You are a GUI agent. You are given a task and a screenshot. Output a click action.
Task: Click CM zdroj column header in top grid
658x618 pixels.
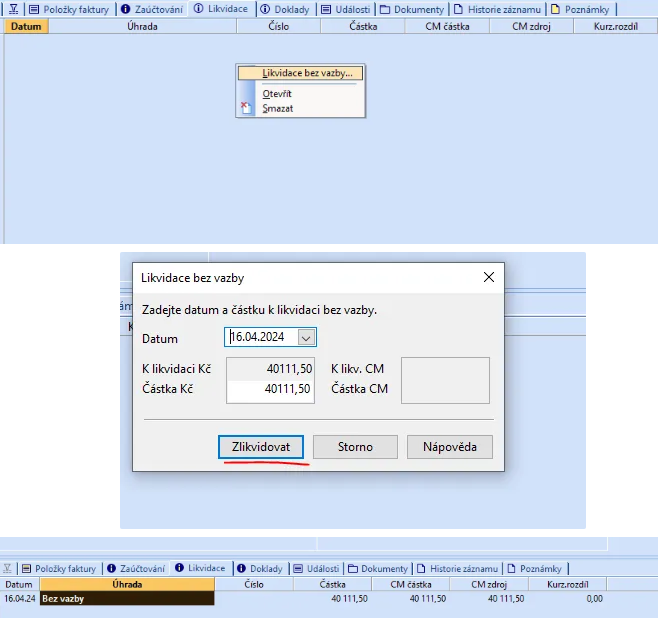point(531,26)
